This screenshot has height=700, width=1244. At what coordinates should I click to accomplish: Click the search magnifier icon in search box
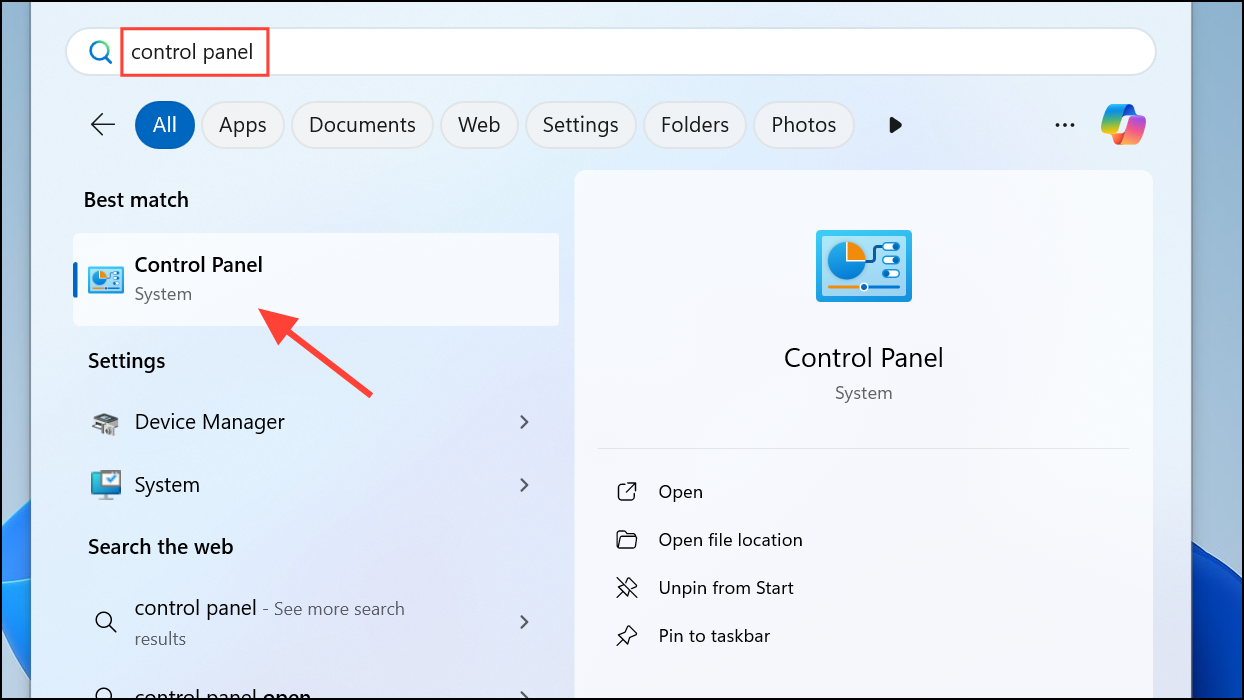100,52
